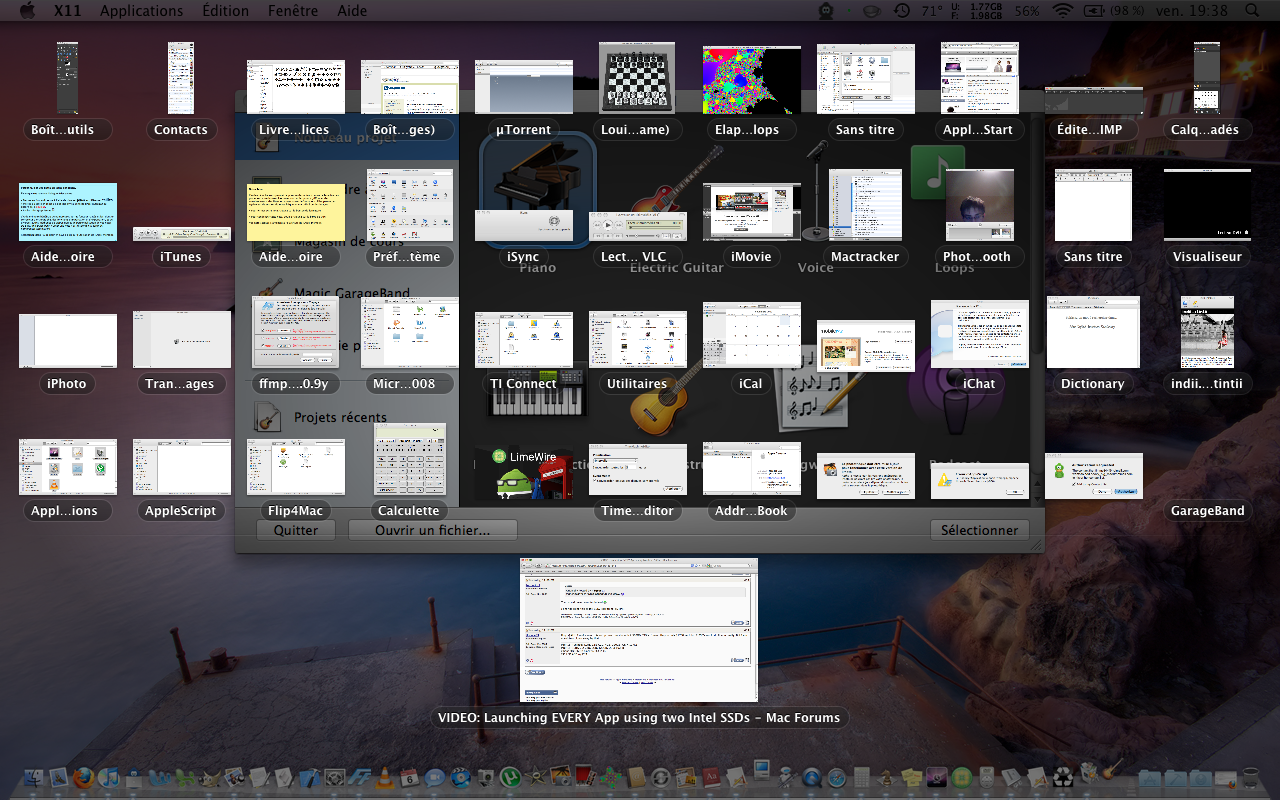This screenshot has width=1280, height=800.
Task: Open the Finder icon in the Dock
Action: pyautogui.click(x=34, y=777)
